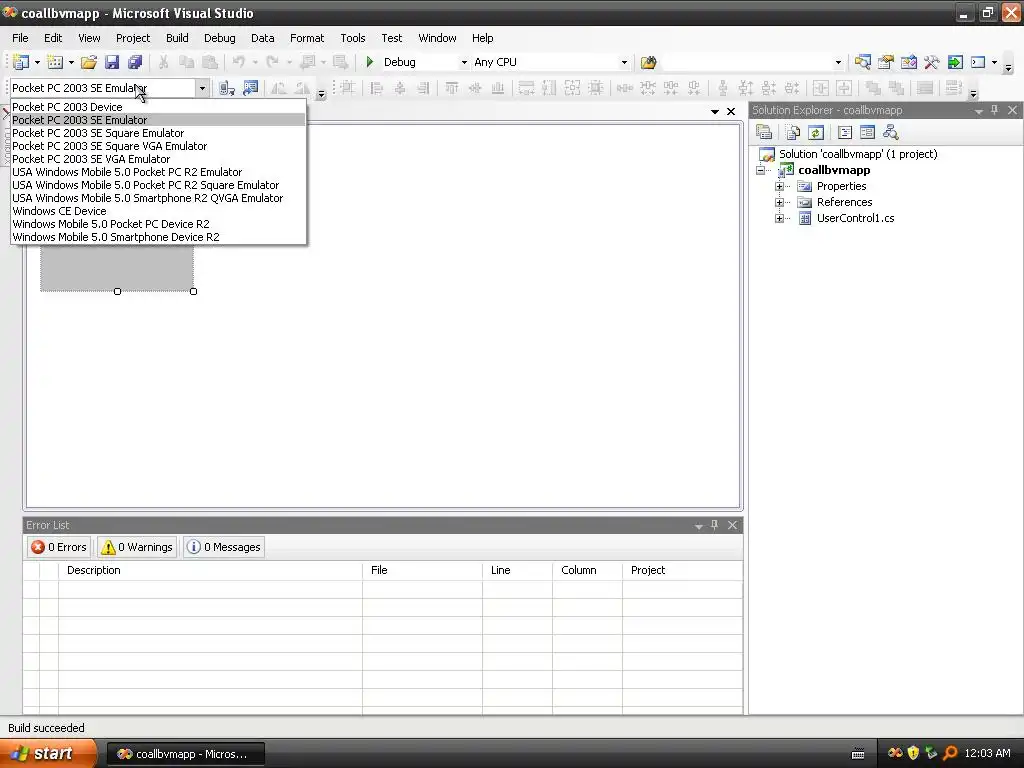Expand the UserControl1.cs node

pyautogui.click(x=779, y=218)
